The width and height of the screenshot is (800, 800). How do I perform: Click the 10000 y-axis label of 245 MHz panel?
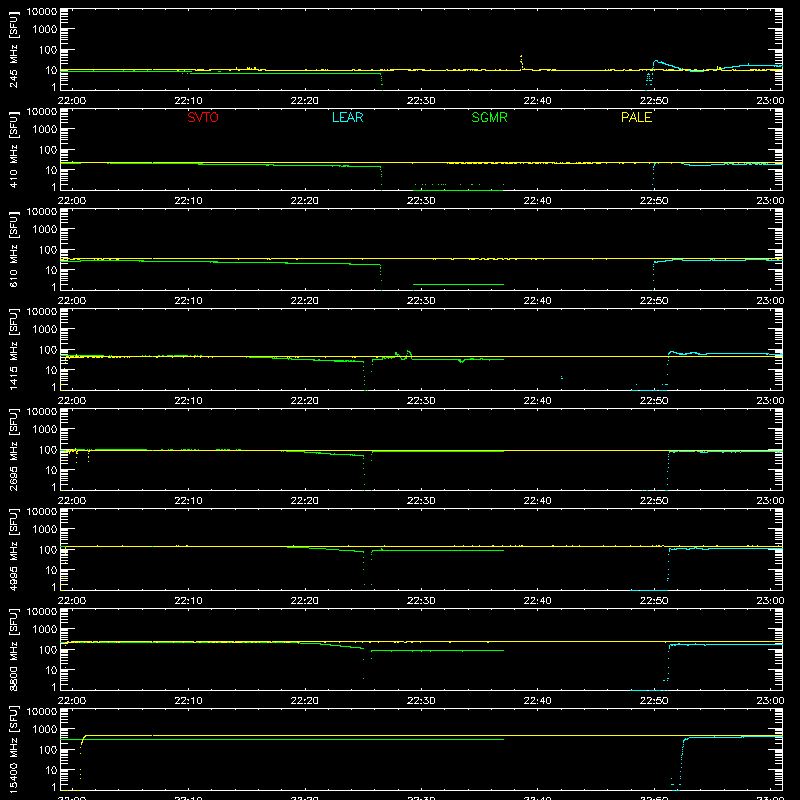click(42, 12)
